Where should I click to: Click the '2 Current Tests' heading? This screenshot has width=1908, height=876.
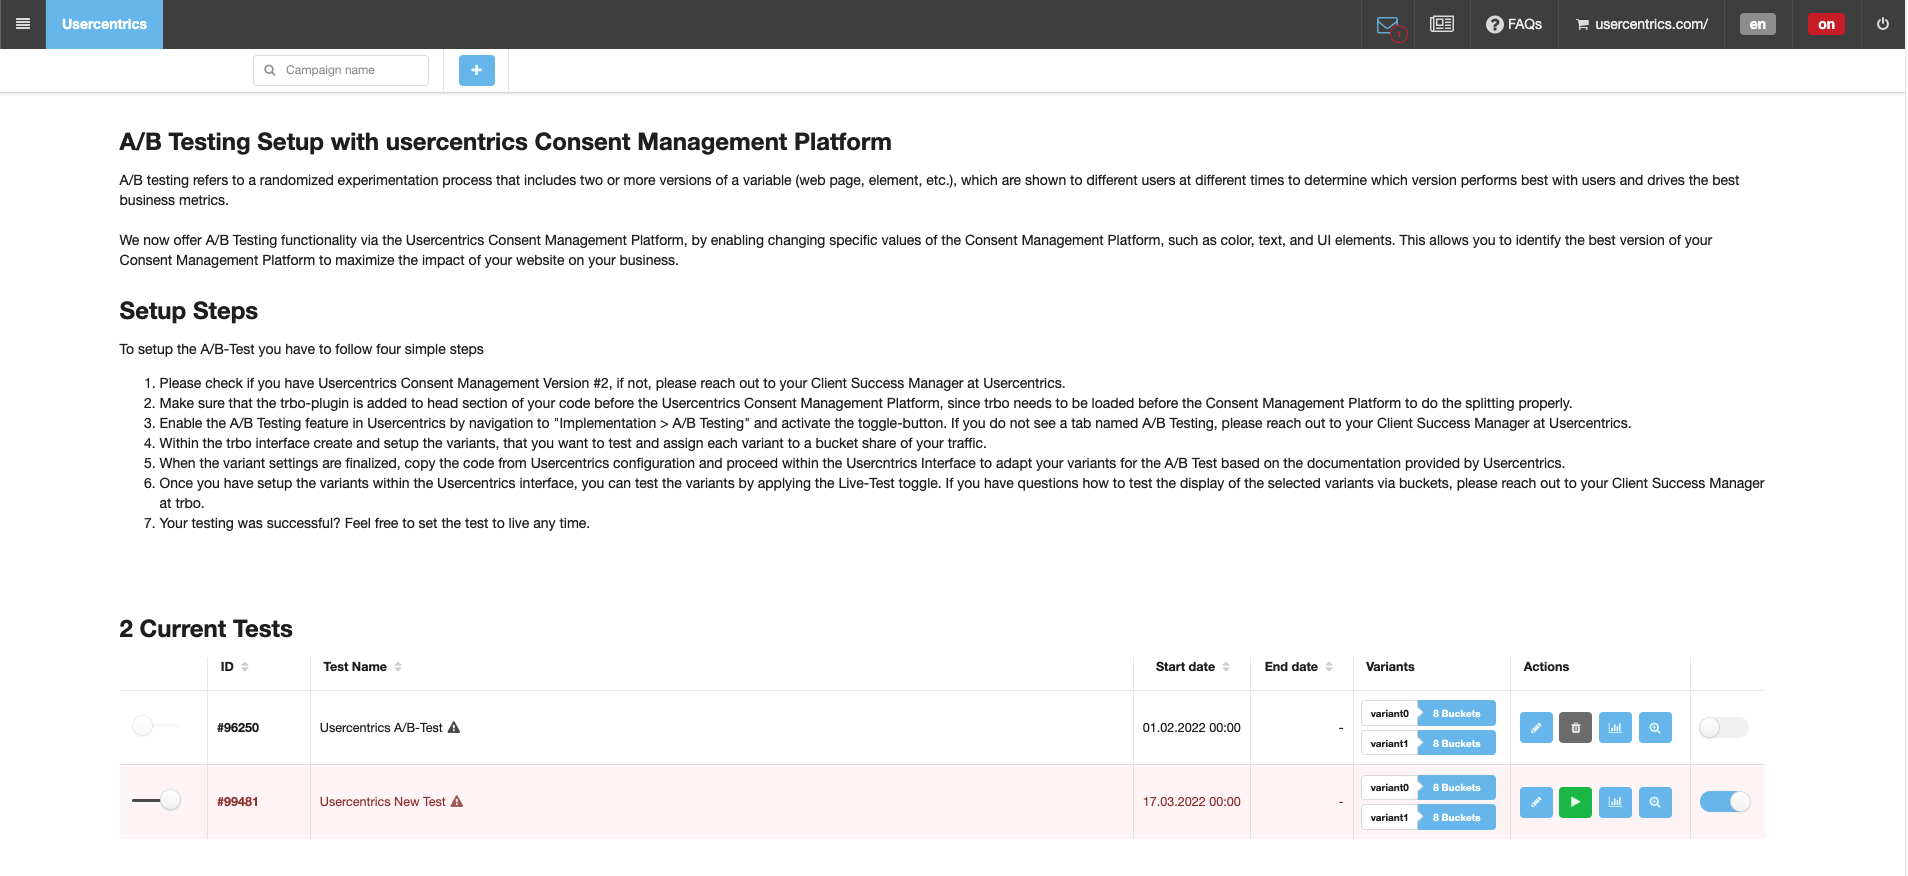(x=206, y=629)
